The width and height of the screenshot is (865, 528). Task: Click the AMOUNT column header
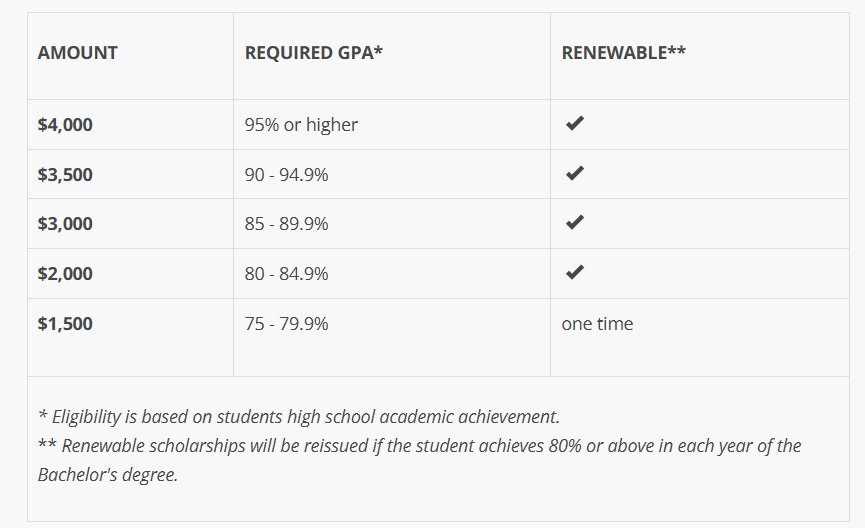[77, 53]
